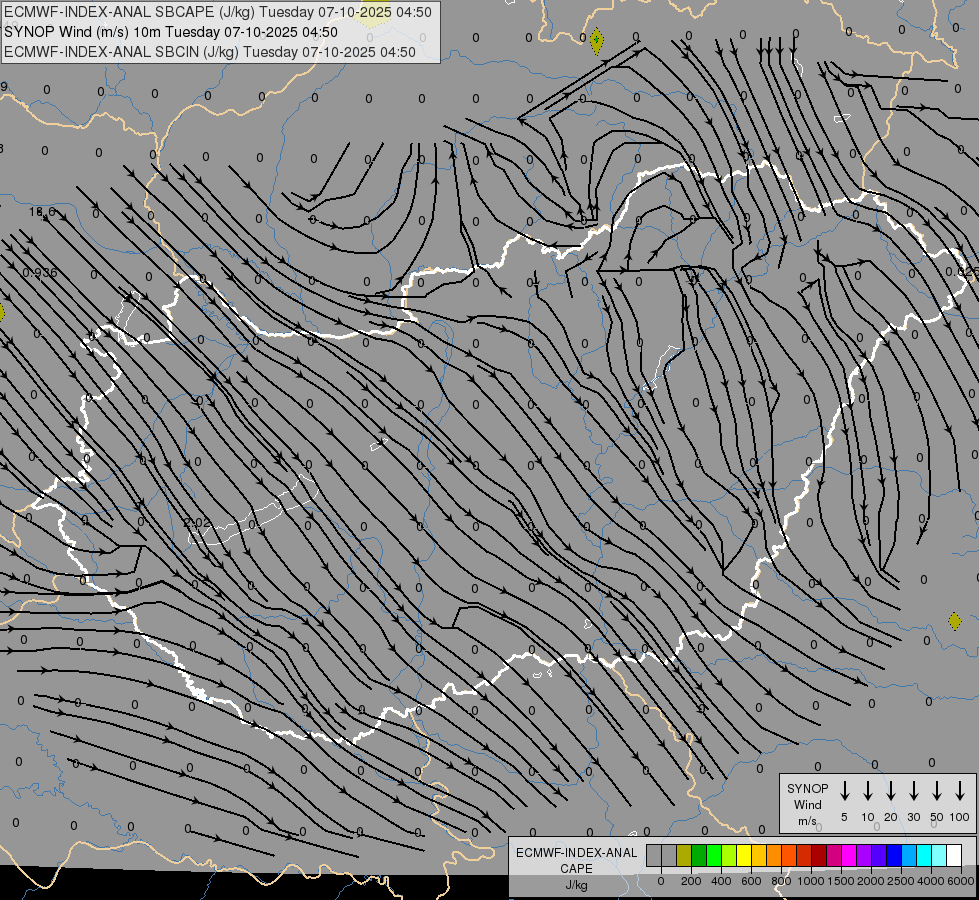Pick the 20 m/s wind arrow symbol
Viewport: 979px width, 900px height.
(891, 791)
